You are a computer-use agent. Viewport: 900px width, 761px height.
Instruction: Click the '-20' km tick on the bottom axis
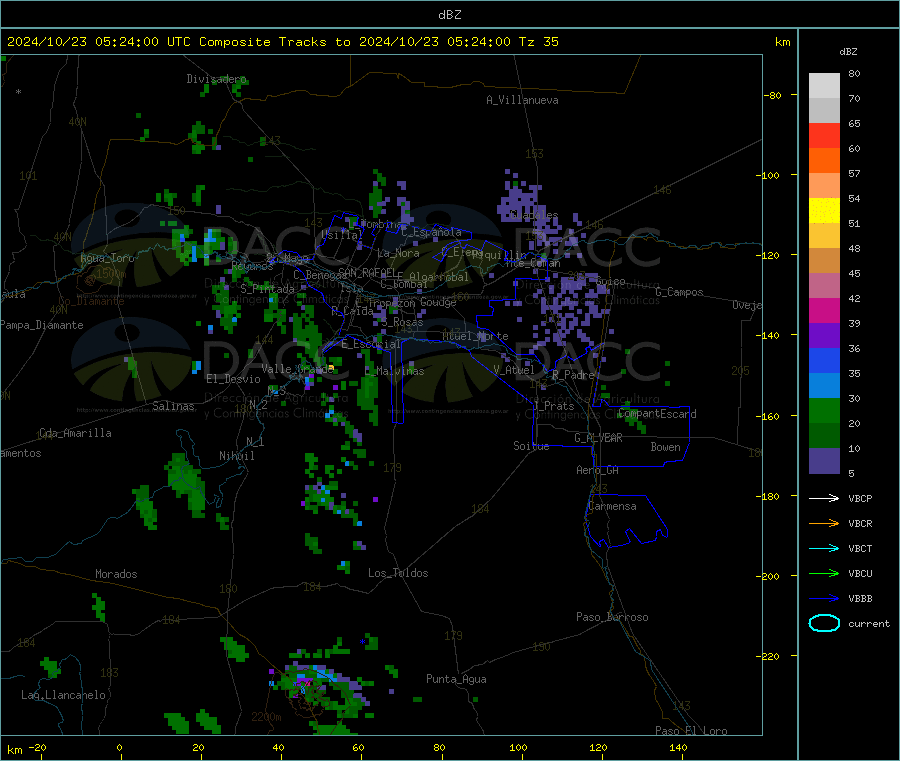click(x=38, y=747)
